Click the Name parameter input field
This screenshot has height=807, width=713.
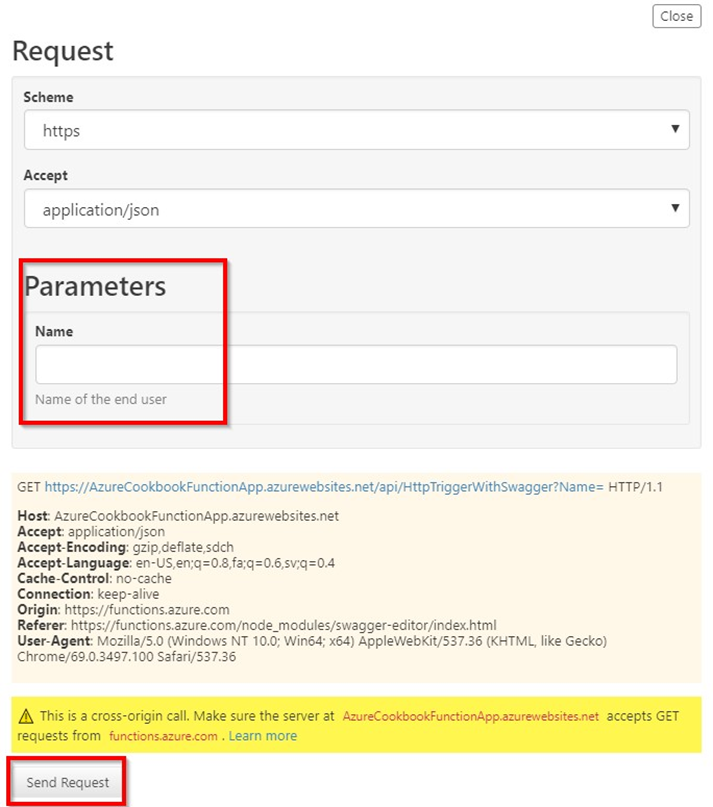tap(356, 365)
